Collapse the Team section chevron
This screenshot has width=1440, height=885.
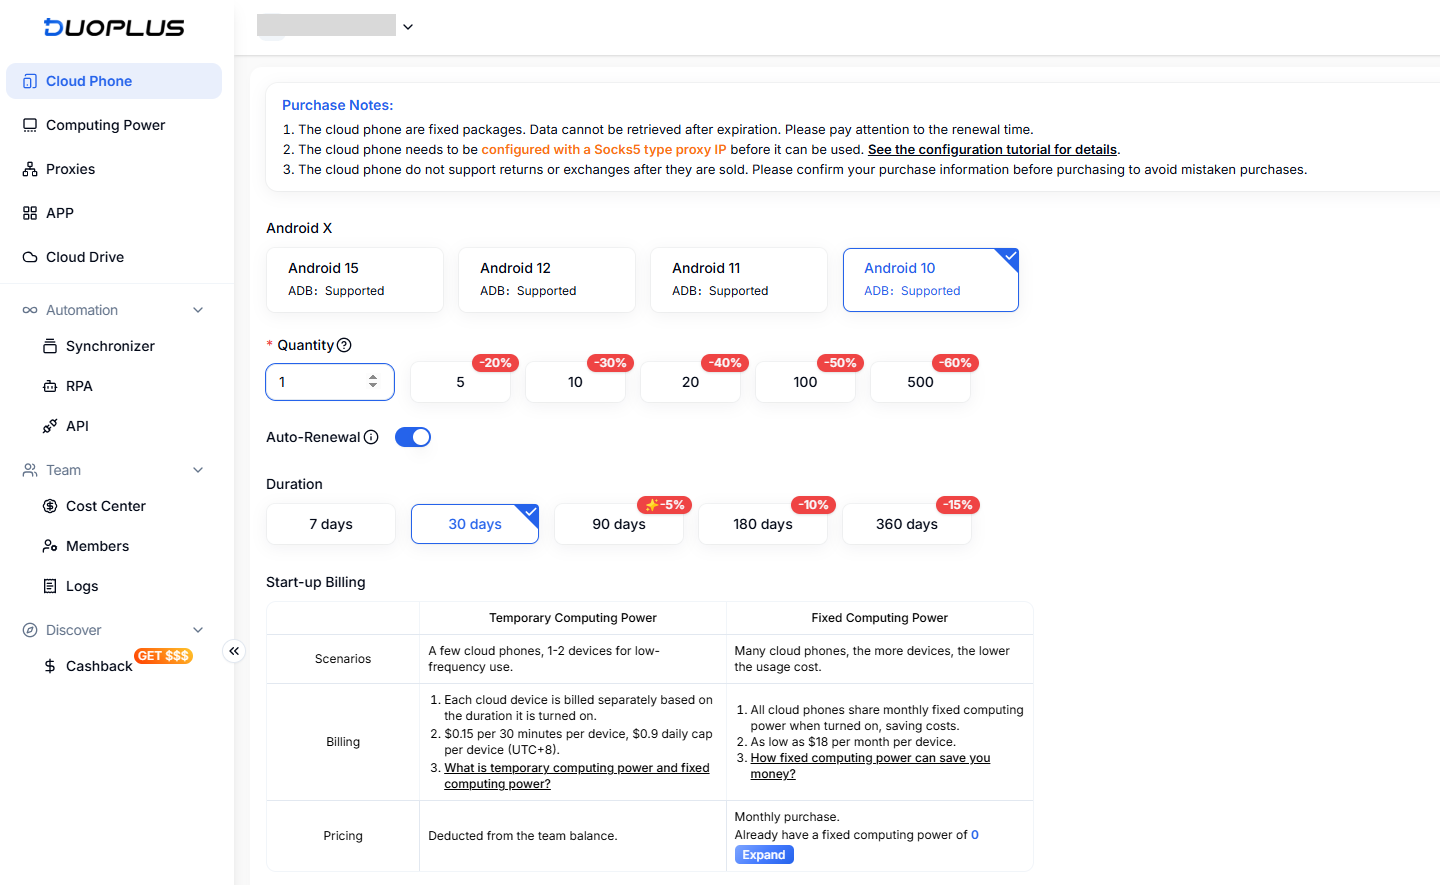coord(198,470)
